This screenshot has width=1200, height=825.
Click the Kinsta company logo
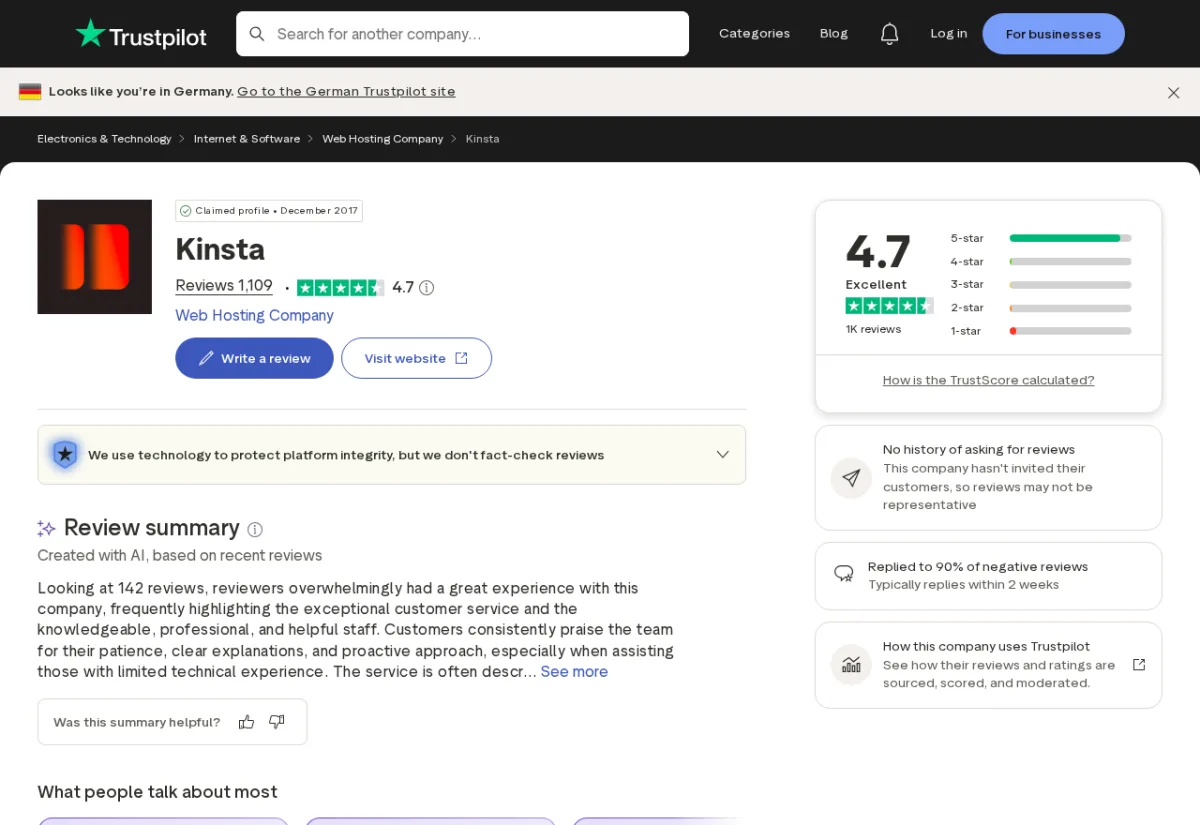click(x=95, y=257)
